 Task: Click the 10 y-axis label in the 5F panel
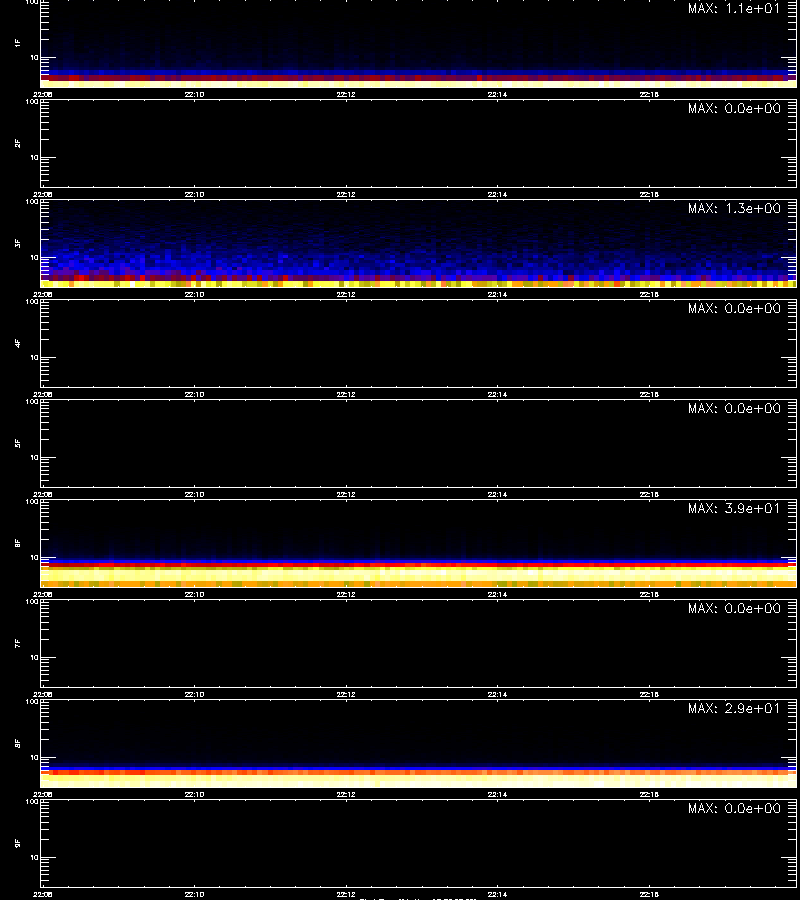click(x=34, y=457)
